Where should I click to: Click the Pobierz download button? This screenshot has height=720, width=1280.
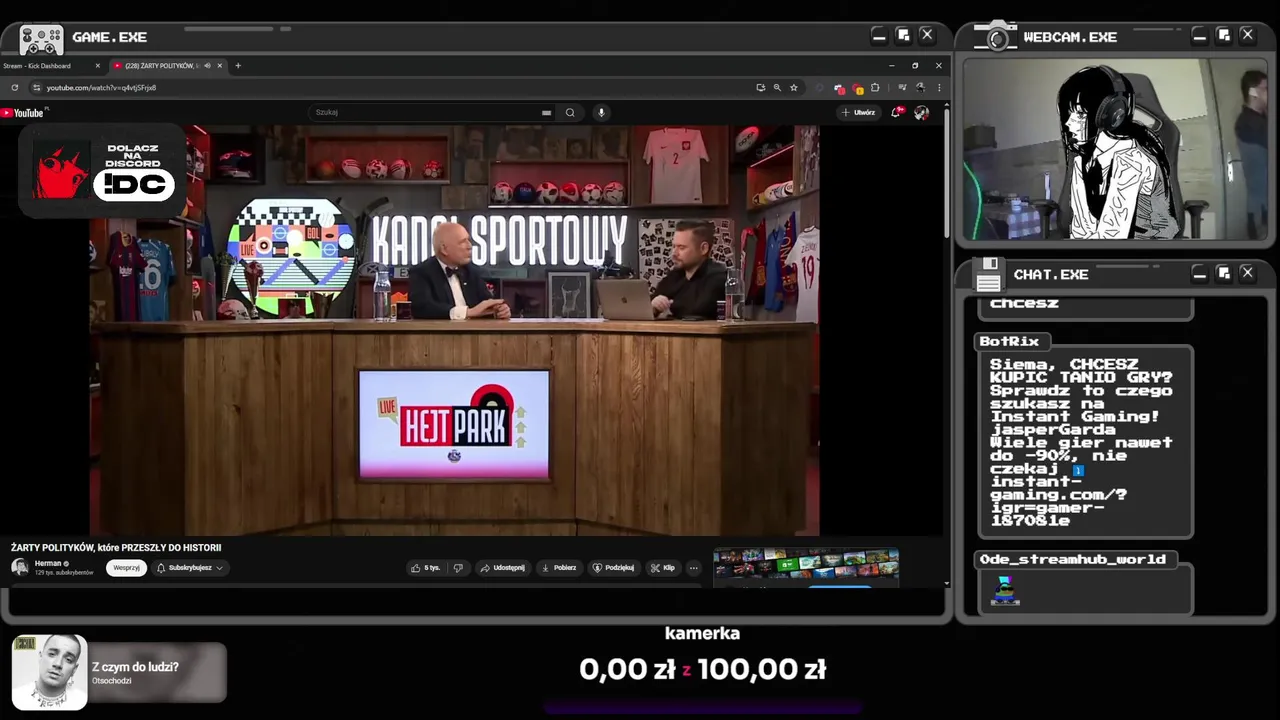(559, 568)
